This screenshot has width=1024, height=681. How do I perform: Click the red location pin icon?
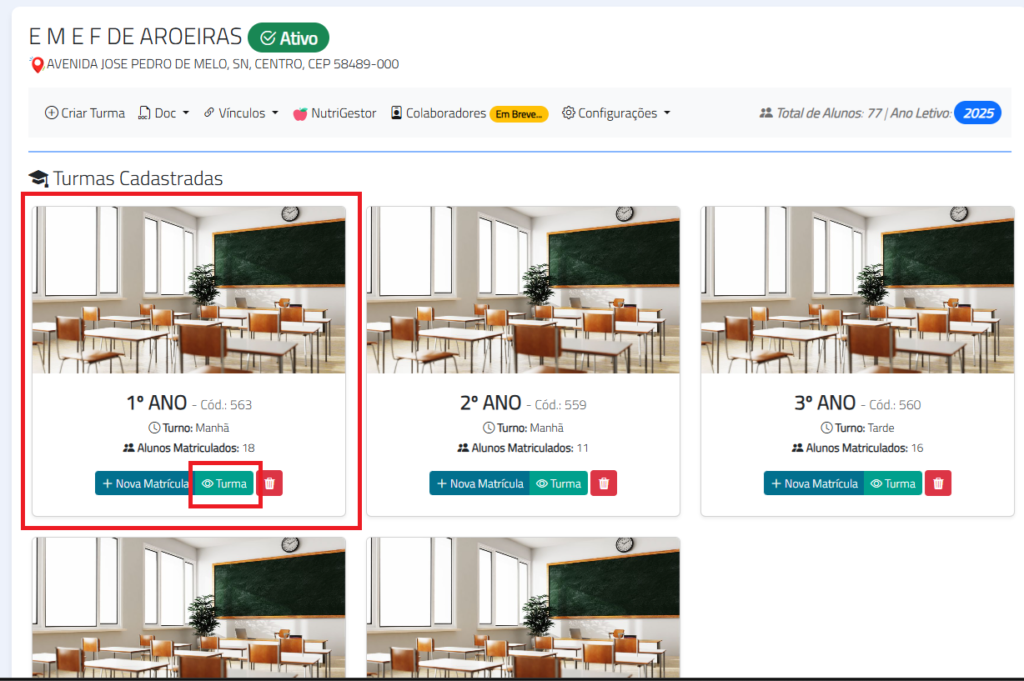coord(38,65)
